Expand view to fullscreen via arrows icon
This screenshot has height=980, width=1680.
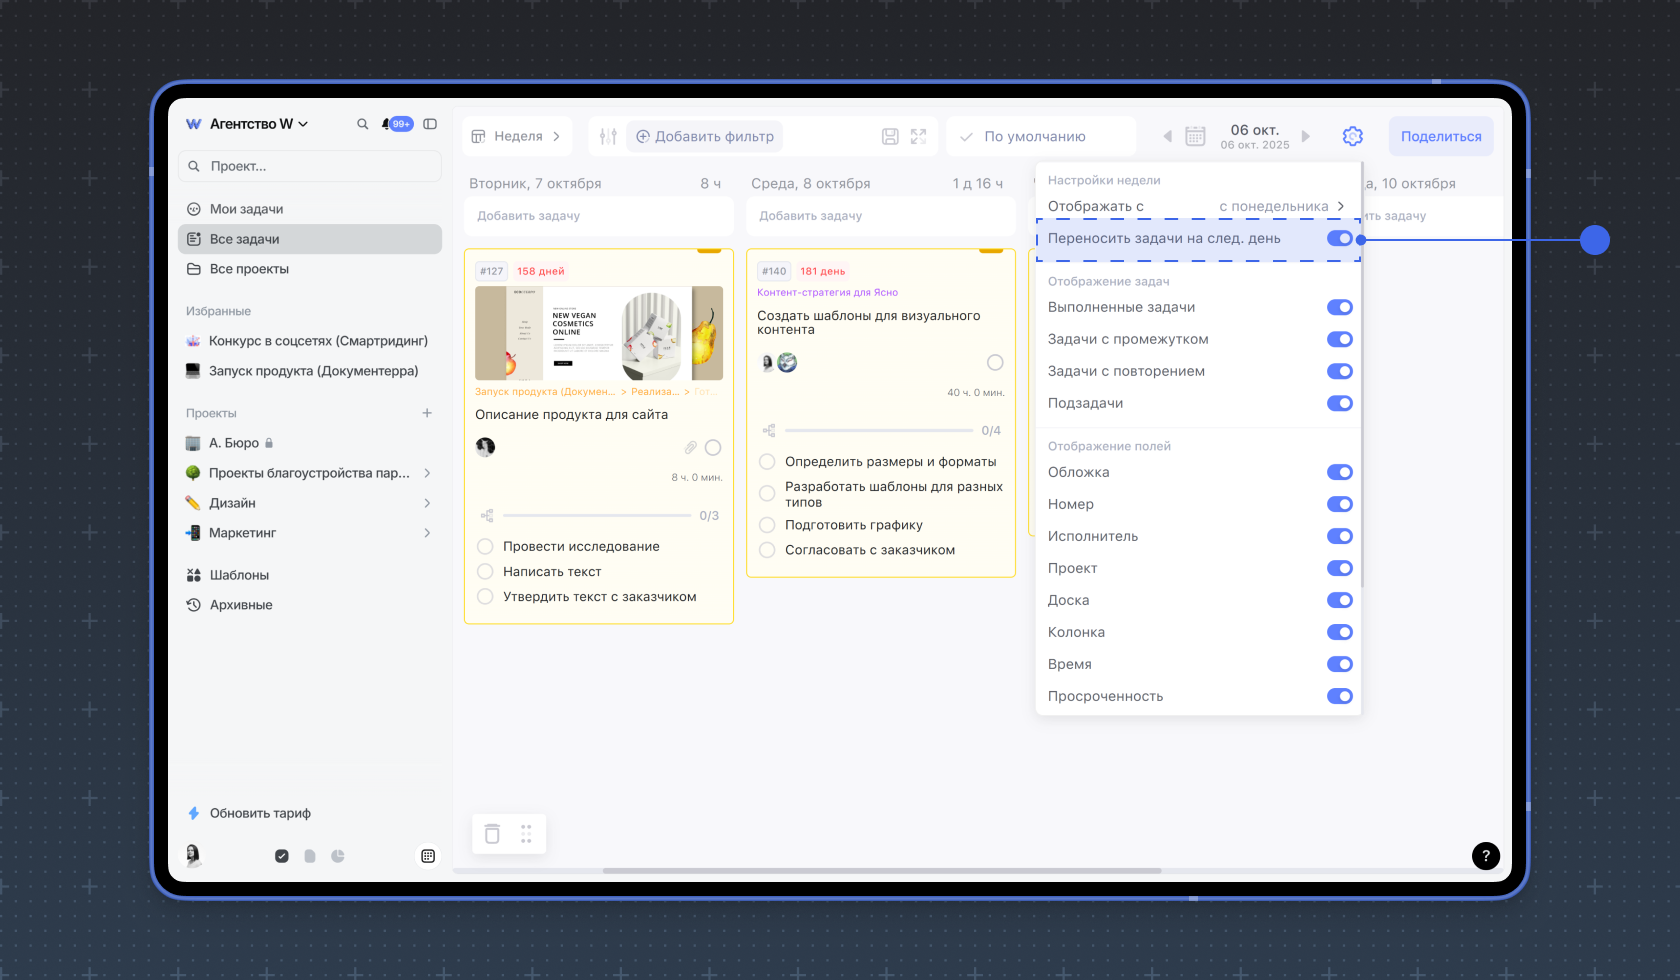918,137
